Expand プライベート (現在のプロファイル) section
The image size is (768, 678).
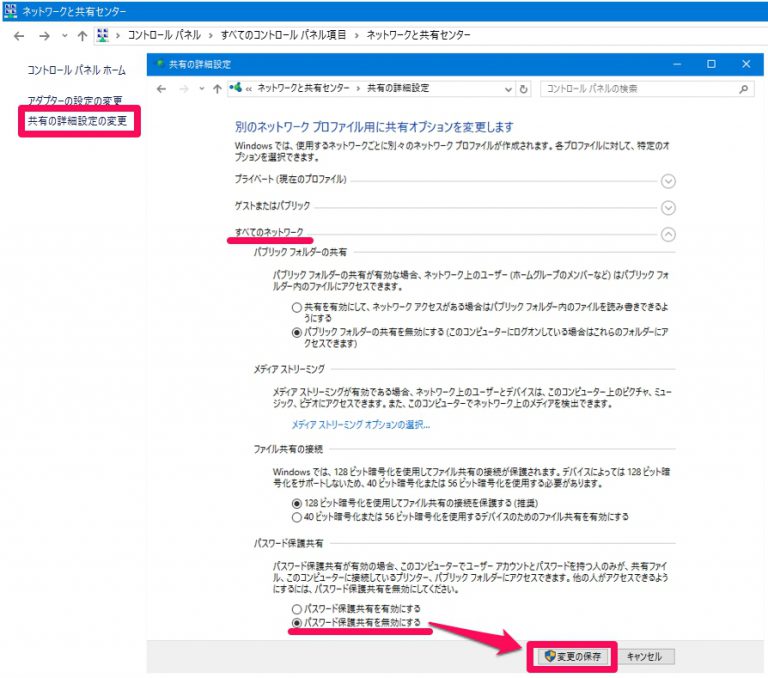[x=668, y=181]
